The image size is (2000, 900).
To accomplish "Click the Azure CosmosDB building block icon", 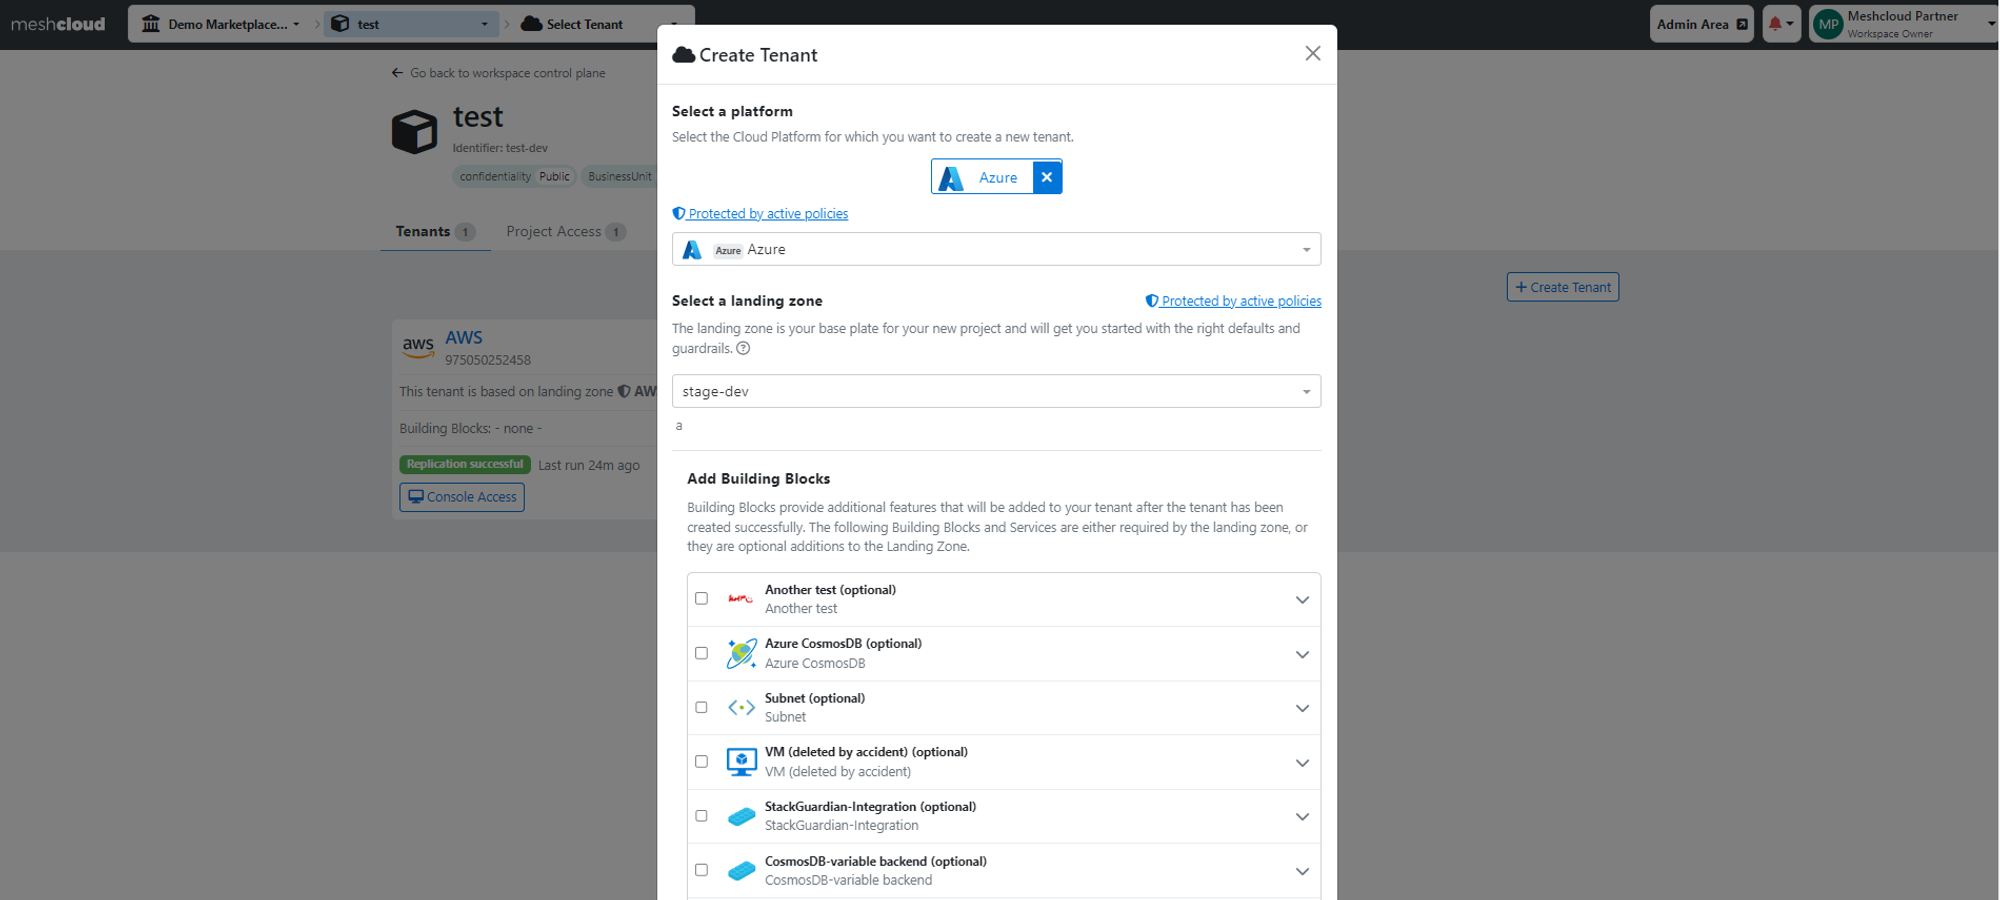I will point(741,654).
